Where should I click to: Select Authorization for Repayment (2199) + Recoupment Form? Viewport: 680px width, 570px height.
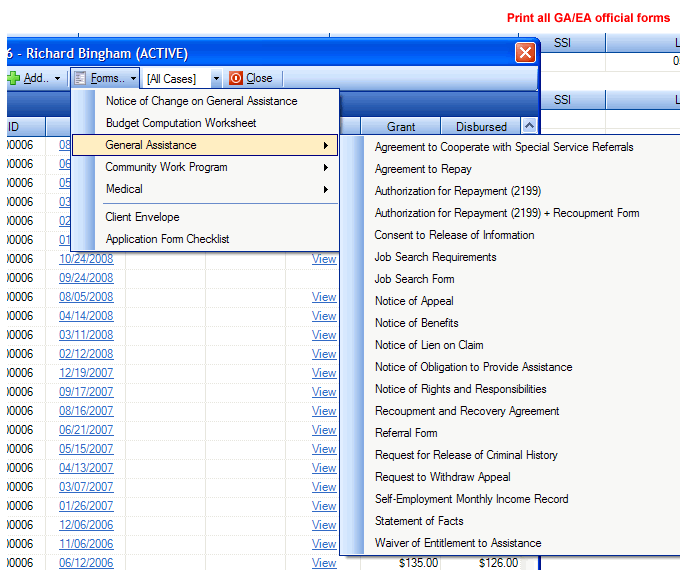[x=507, y=213]
